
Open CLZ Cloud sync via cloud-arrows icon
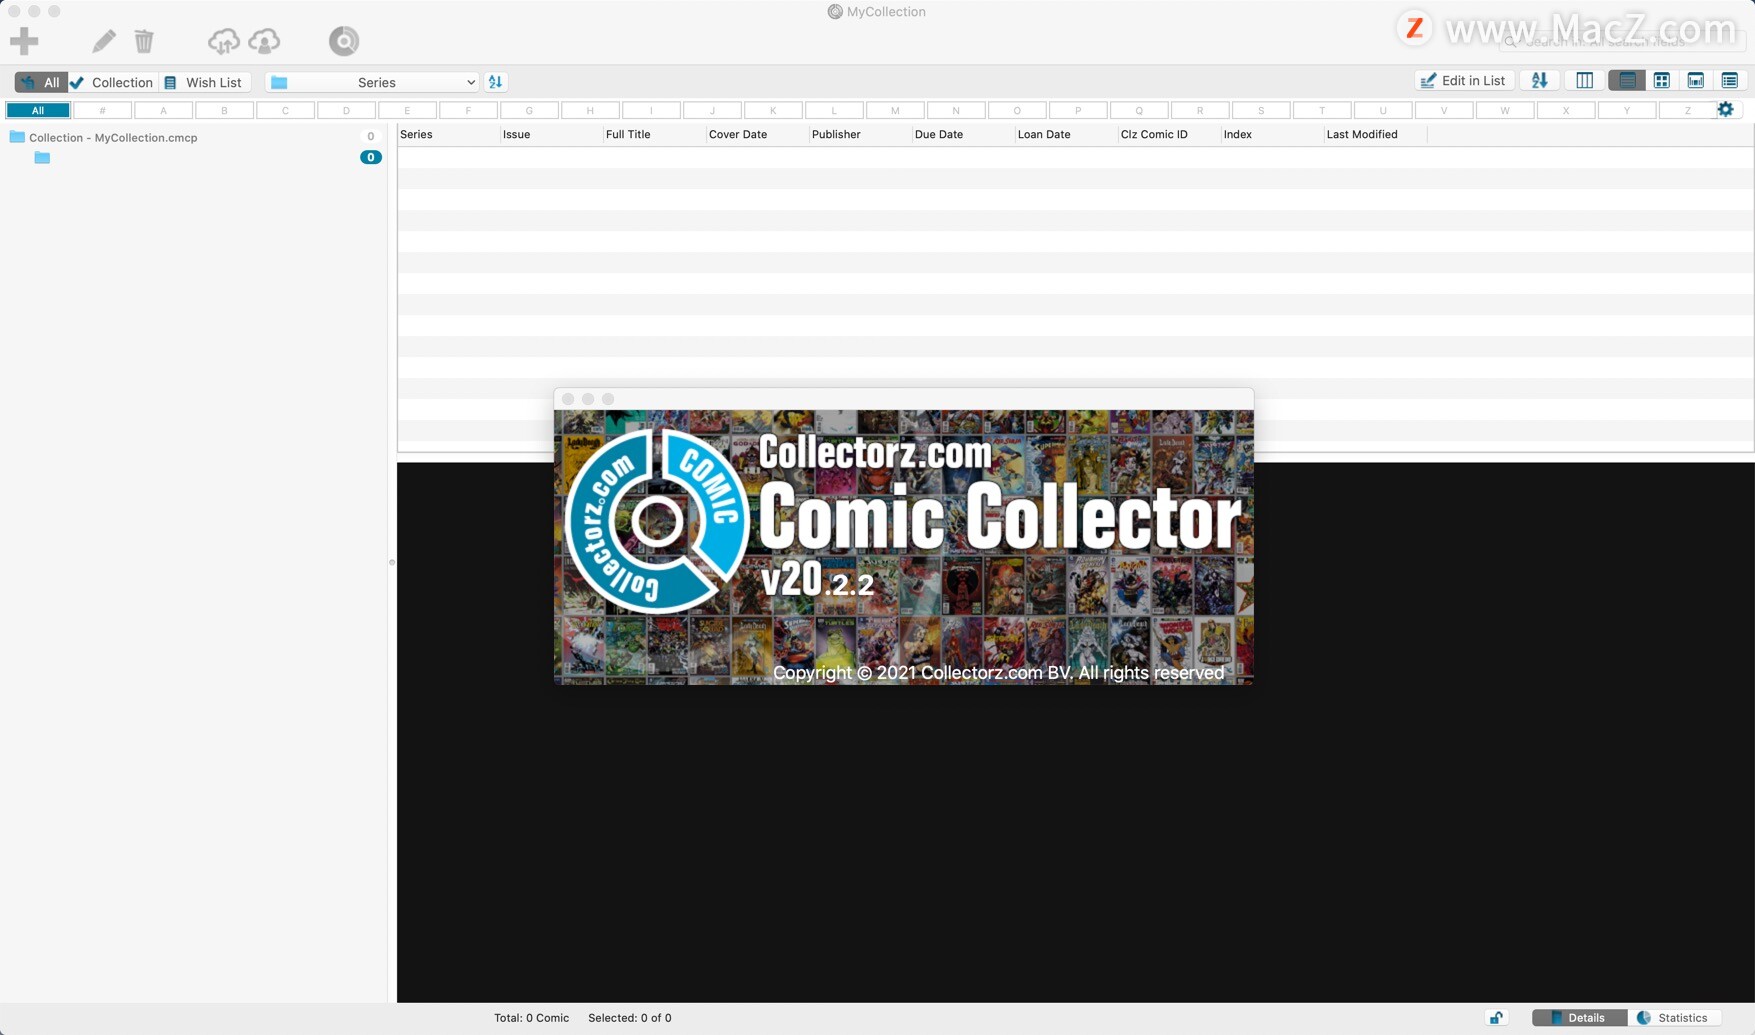pos(224,41)
